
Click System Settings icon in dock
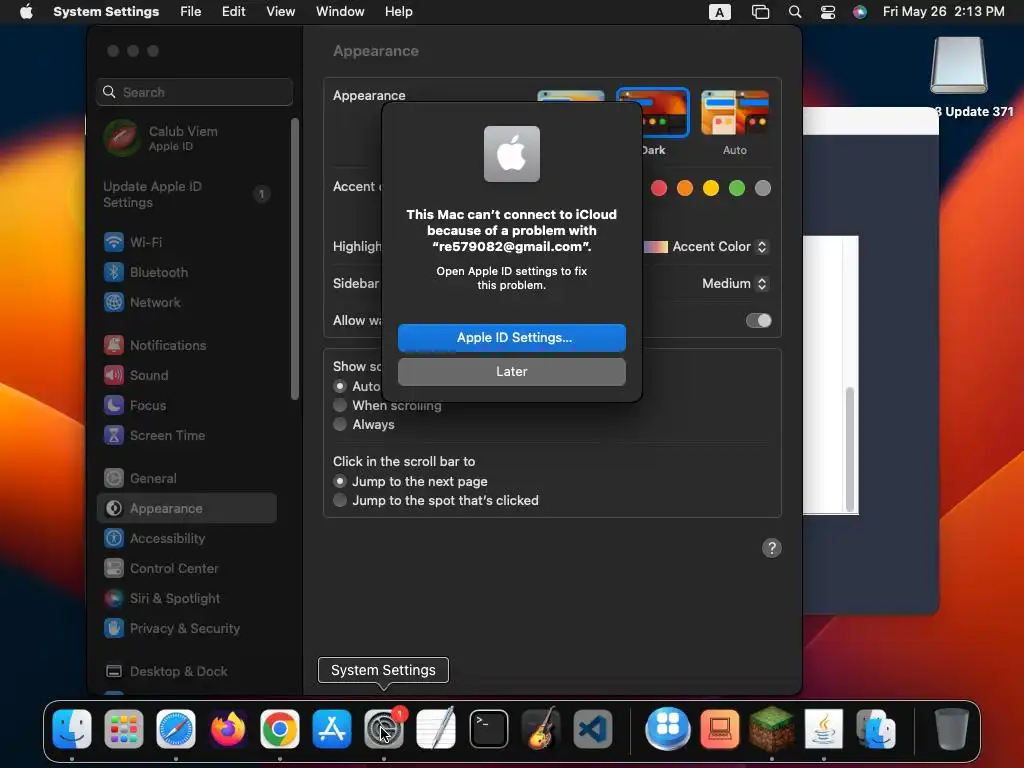(x=383, y=728)
